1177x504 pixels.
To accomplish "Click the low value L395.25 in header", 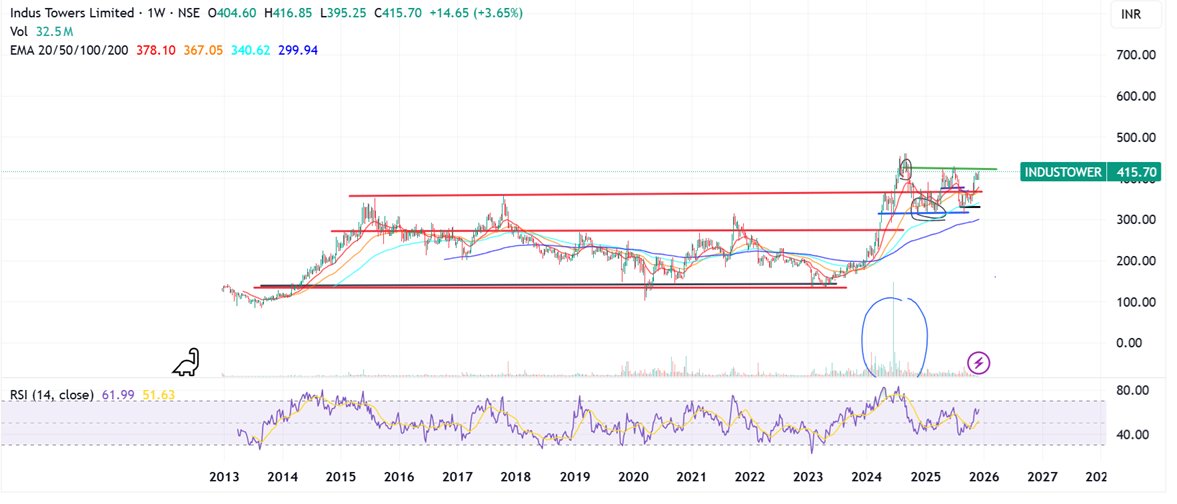I will (342, 14).
